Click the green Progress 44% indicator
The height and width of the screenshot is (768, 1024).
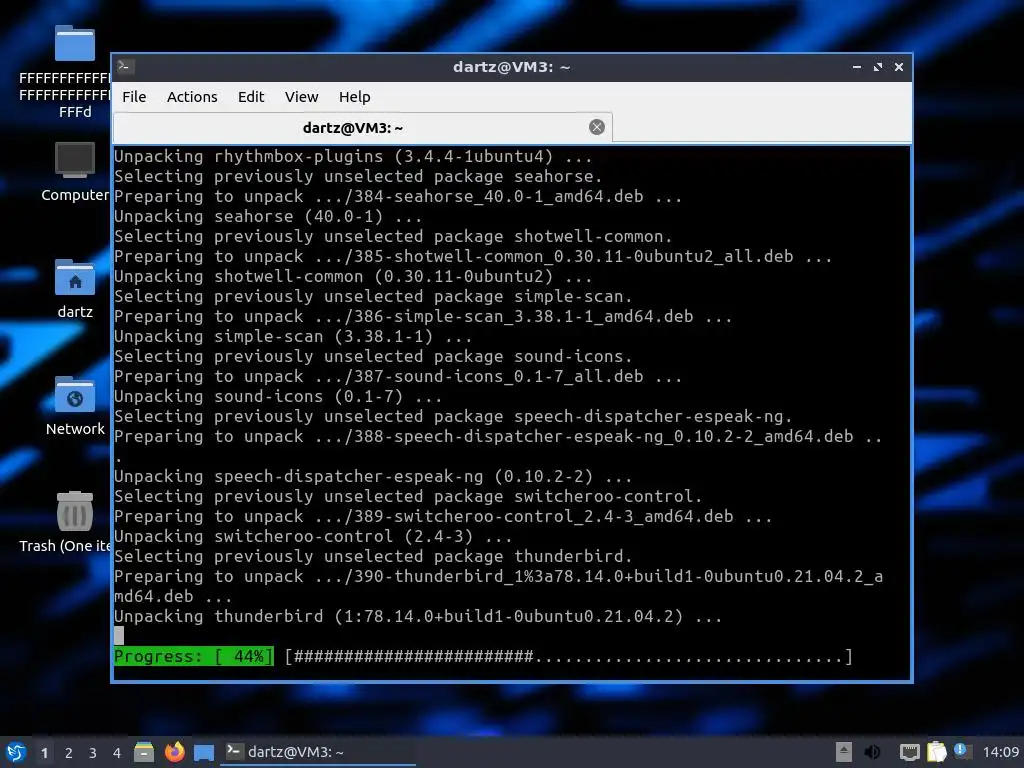pos(193,656)
